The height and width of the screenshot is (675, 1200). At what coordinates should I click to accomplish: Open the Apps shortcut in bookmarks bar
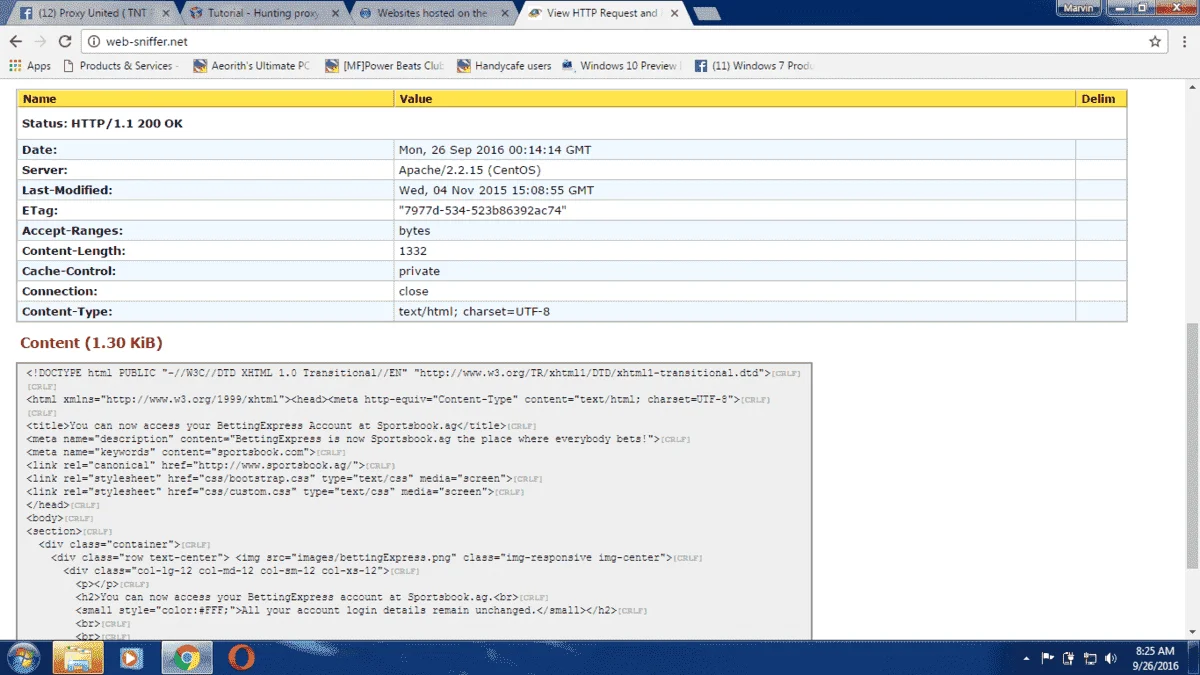click(30, 66)
